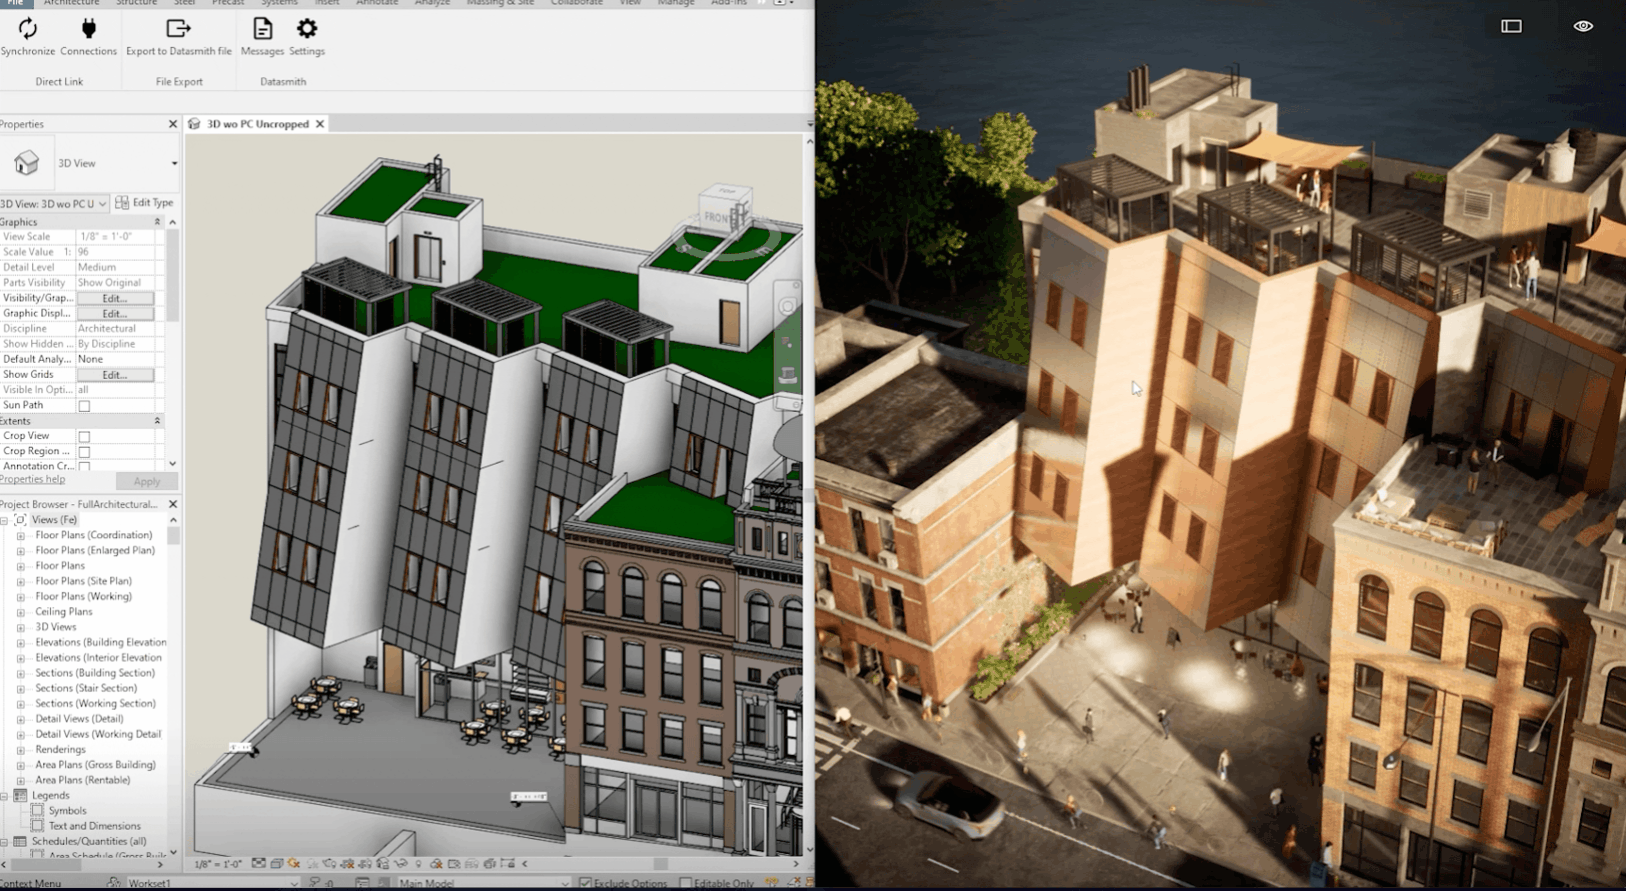Open the Properties help link
The height and width of the screenshot is (891, 1626).
click(x=33, y=479)
